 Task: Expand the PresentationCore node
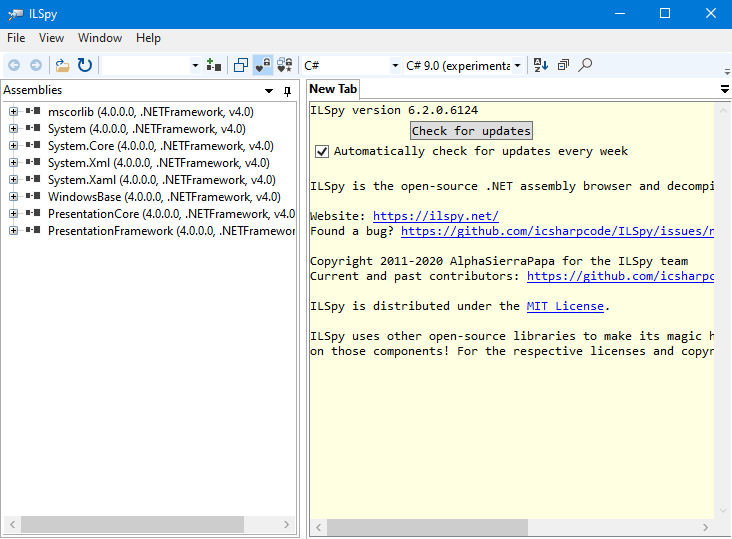tap(14, 213)
